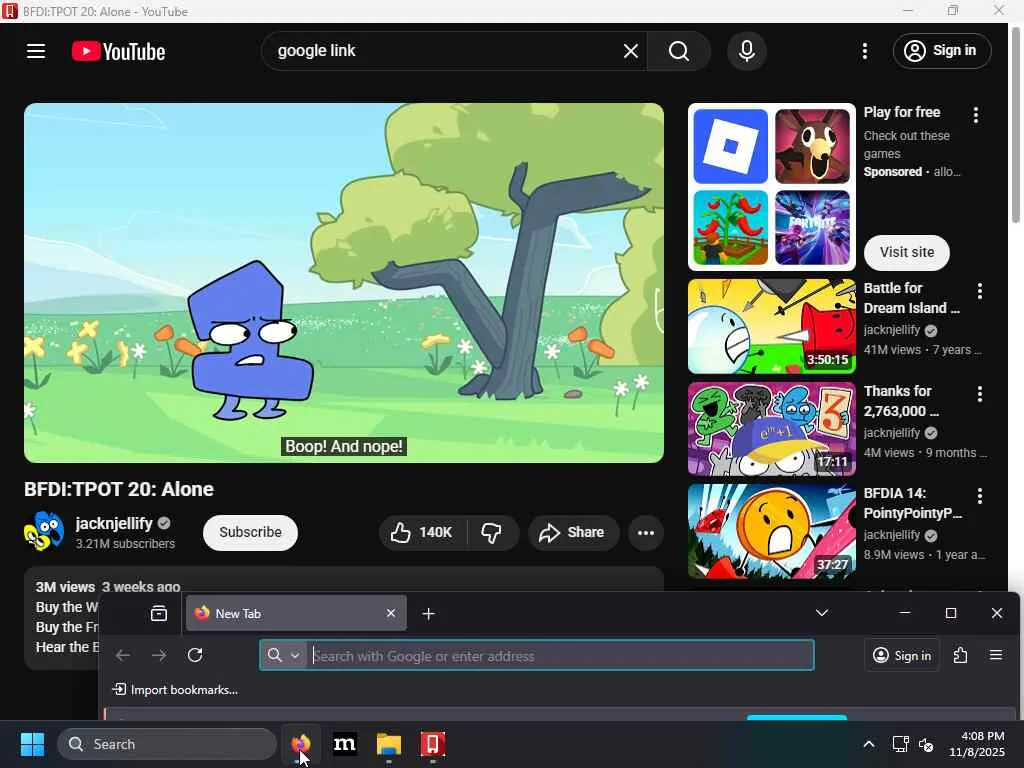Expand the Firefox list all tabs chevron
Image resolution: width=1024 pixels, height=768 pixels.
pyautogui.click(x=822, y=613)
